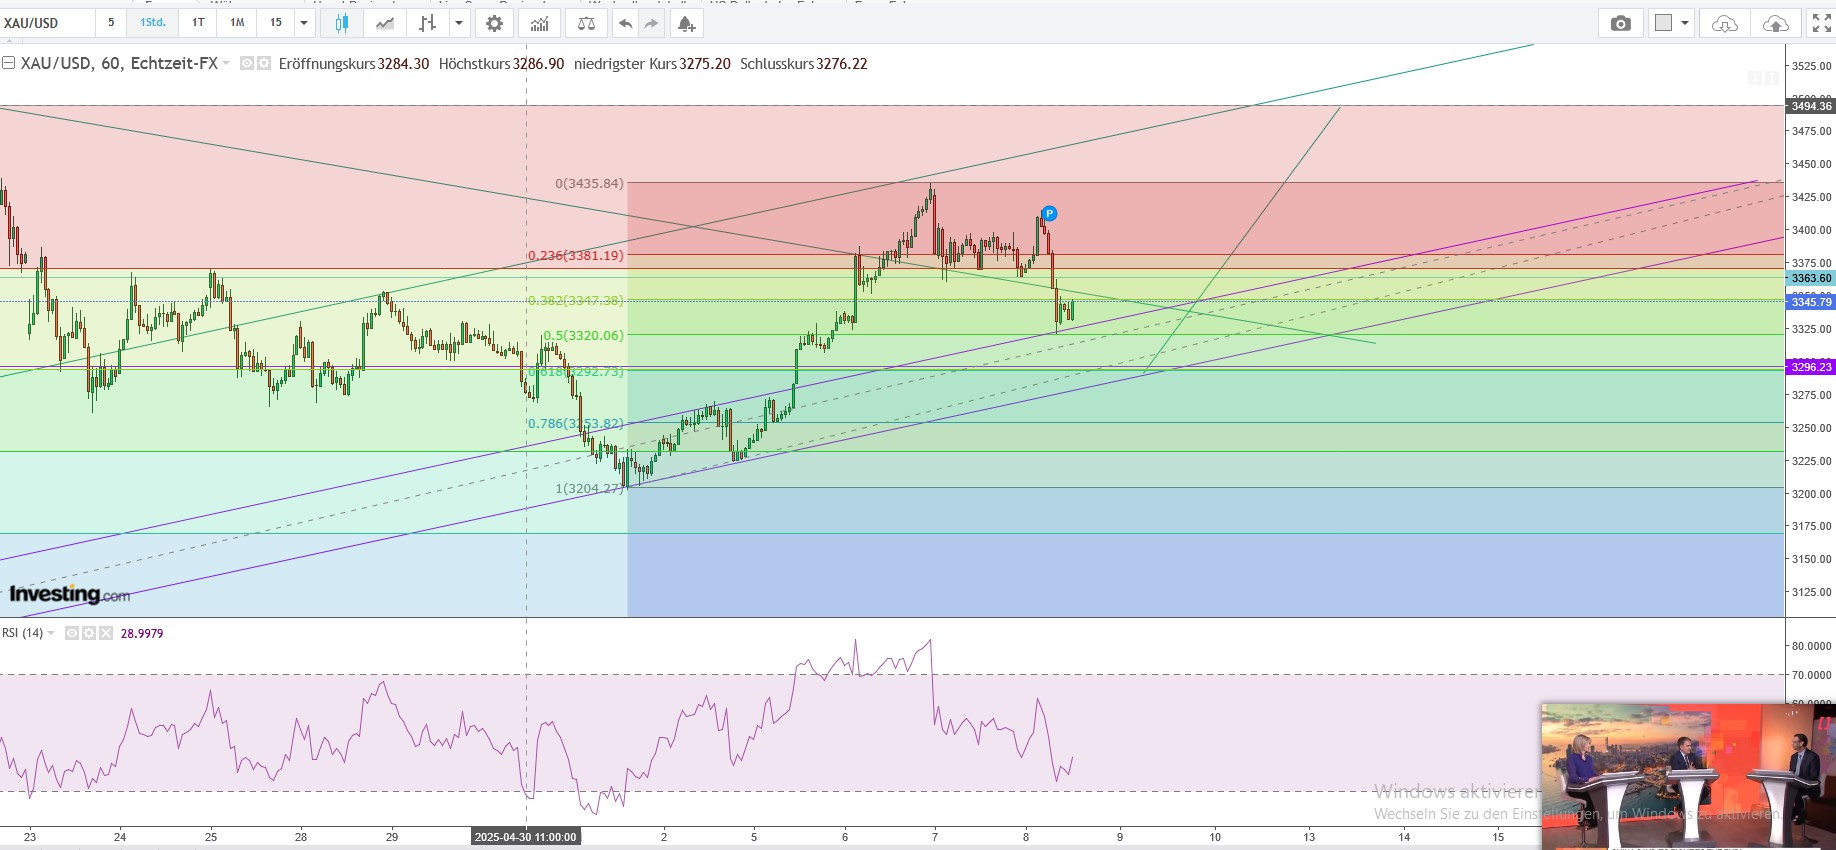Click Fibonacci level 0.382(3347.38) label
Image resolution: width=1836 pixels, height=850 pixels.
coord(576,300)
